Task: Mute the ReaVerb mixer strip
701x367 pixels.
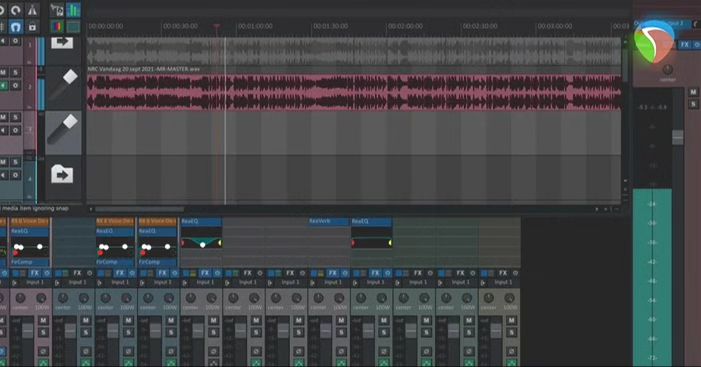Action: tap(341, 321)
